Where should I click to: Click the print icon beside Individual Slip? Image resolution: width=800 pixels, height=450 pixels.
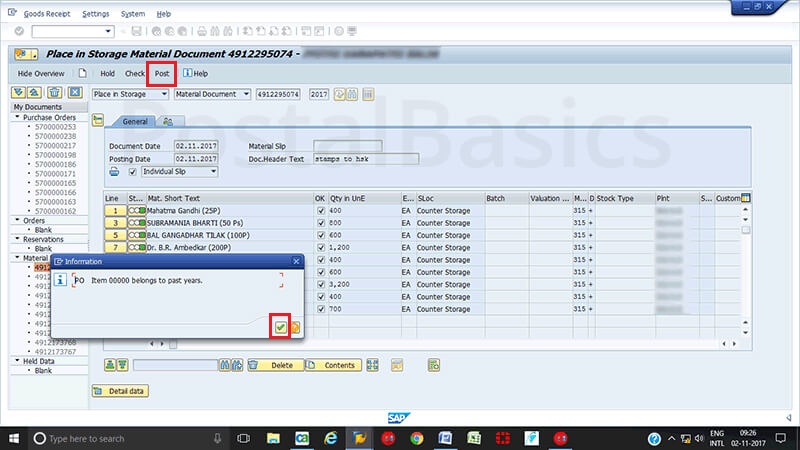click(x=114, y=172)
